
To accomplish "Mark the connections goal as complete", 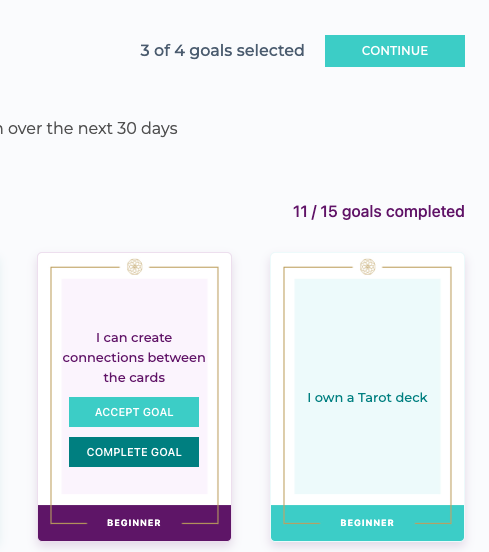I will pyautogui.click(x=134, y=452).
